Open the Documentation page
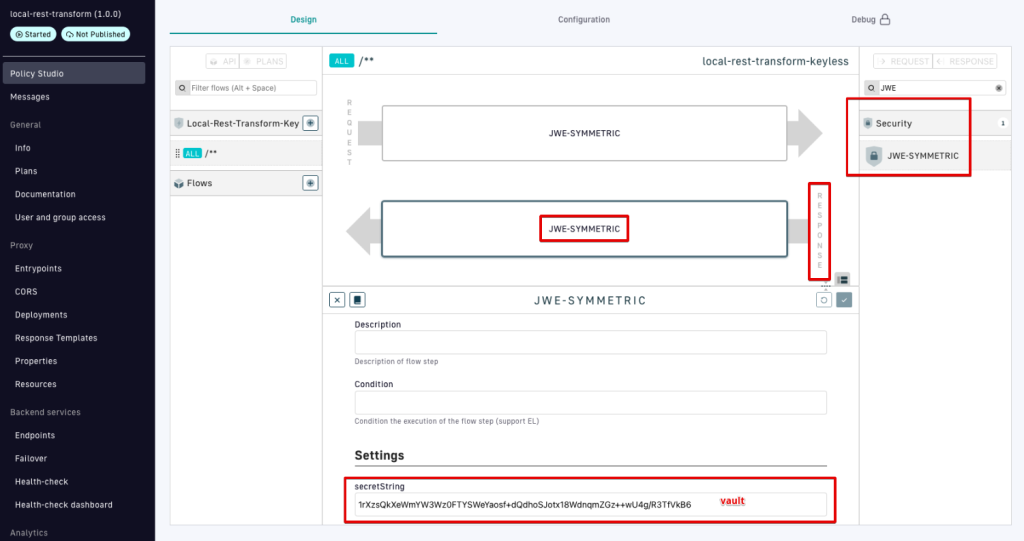Screen dimensions: 1024x541 click(45, 194)
